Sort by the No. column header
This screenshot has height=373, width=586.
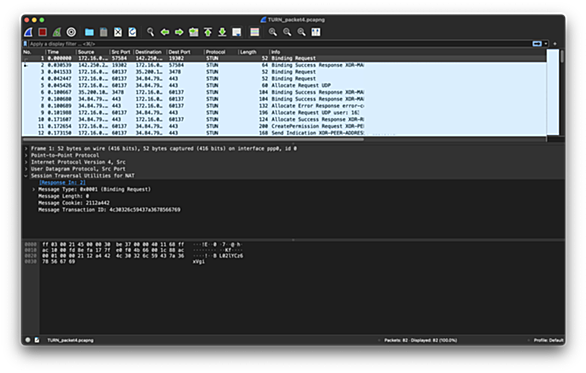[x=34, y=52]
